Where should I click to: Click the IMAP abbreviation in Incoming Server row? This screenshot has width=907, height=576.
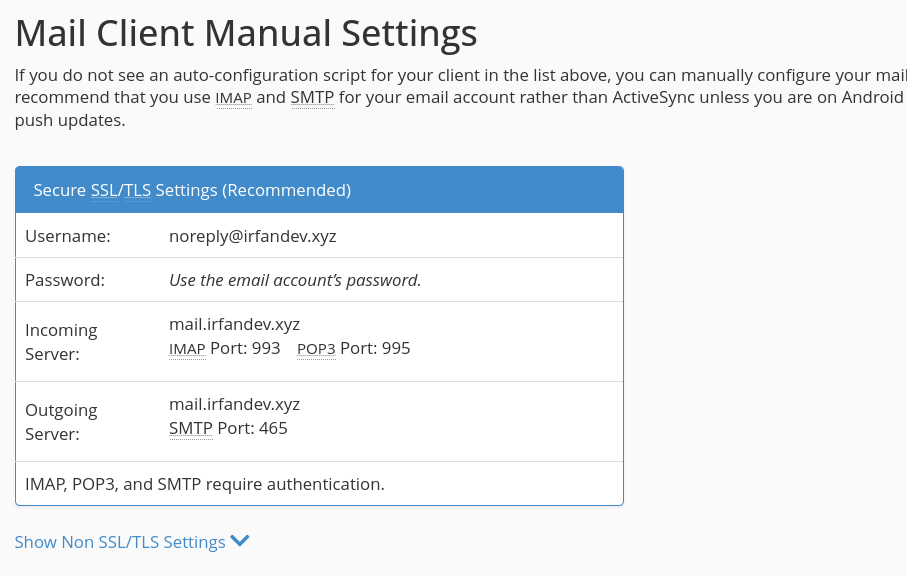[187, 349]
